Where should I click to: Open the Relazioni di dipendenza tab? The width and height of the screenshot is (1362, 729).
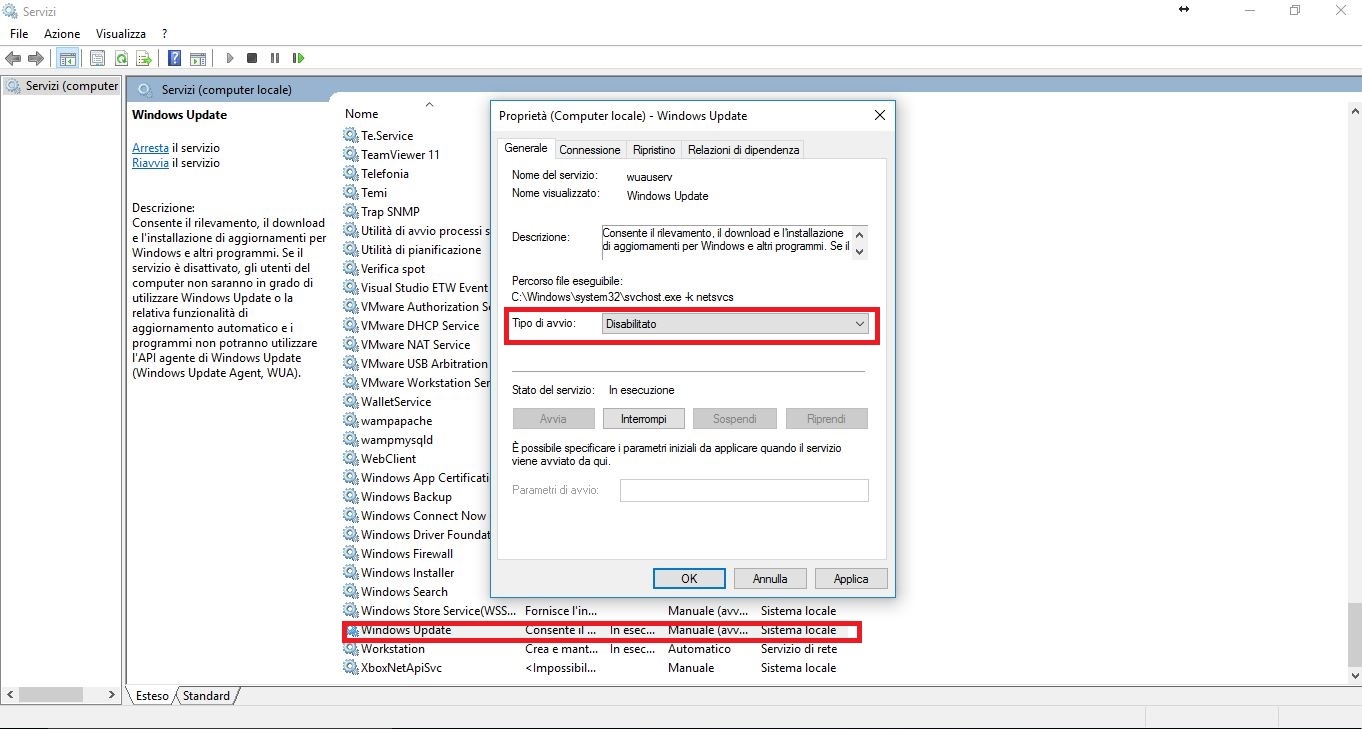[x=744, y=150]
